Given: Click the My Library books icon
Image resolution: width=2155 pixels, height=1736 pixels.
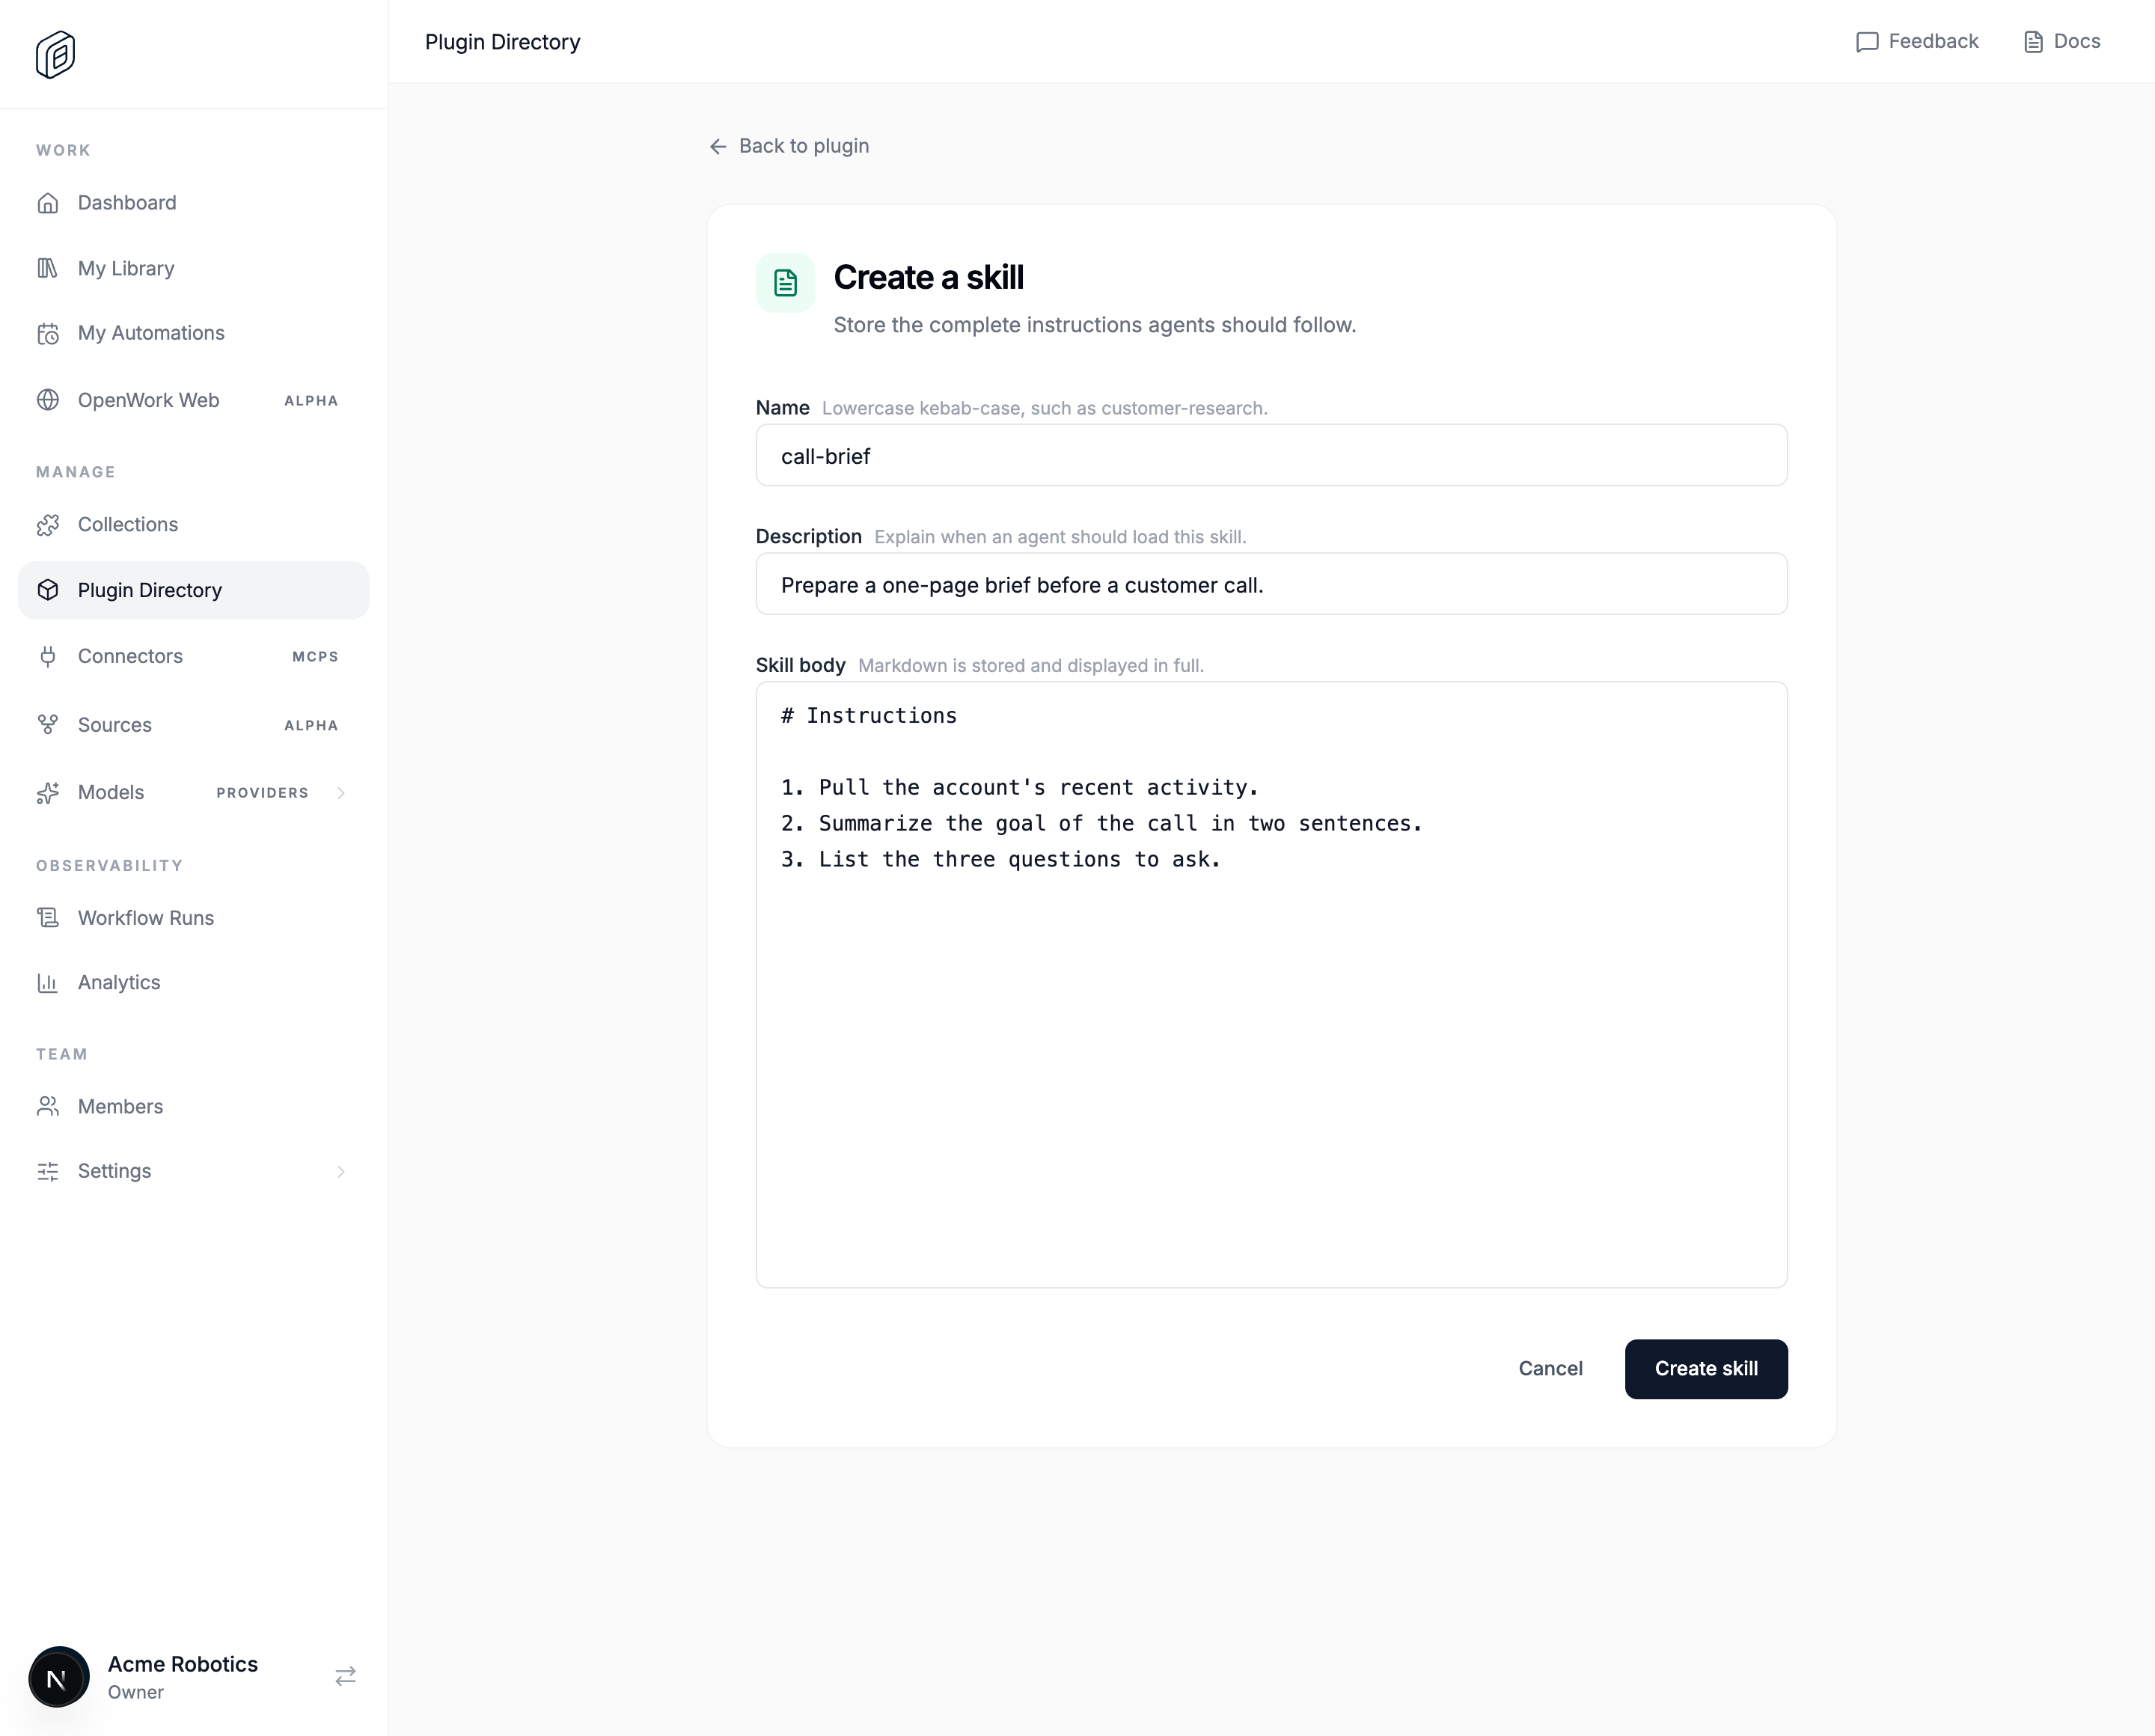Looking at the screenshot, I should click(48, 268).
